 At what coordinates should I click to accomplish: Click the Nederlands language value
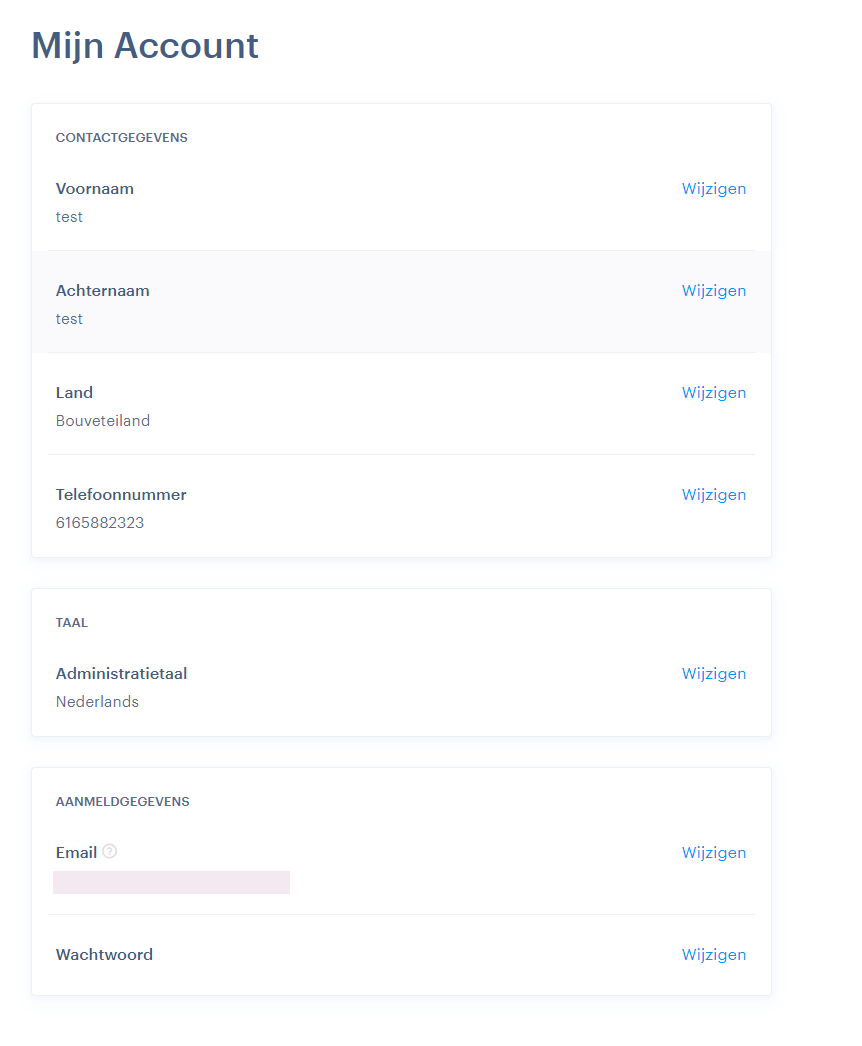click(97, 702)
